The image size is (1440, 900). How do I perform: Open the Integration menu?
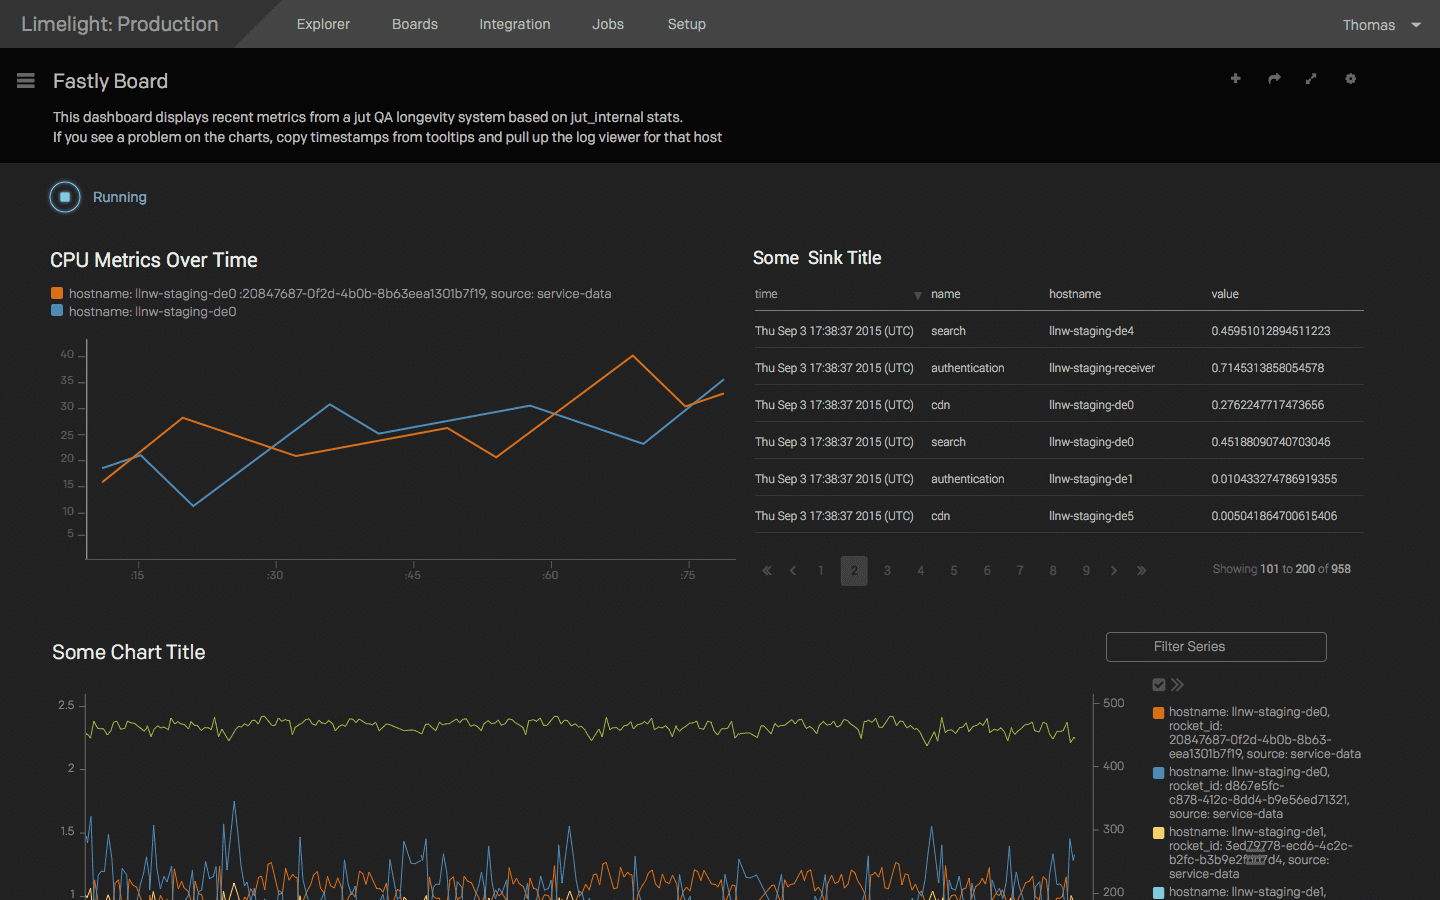515,24
